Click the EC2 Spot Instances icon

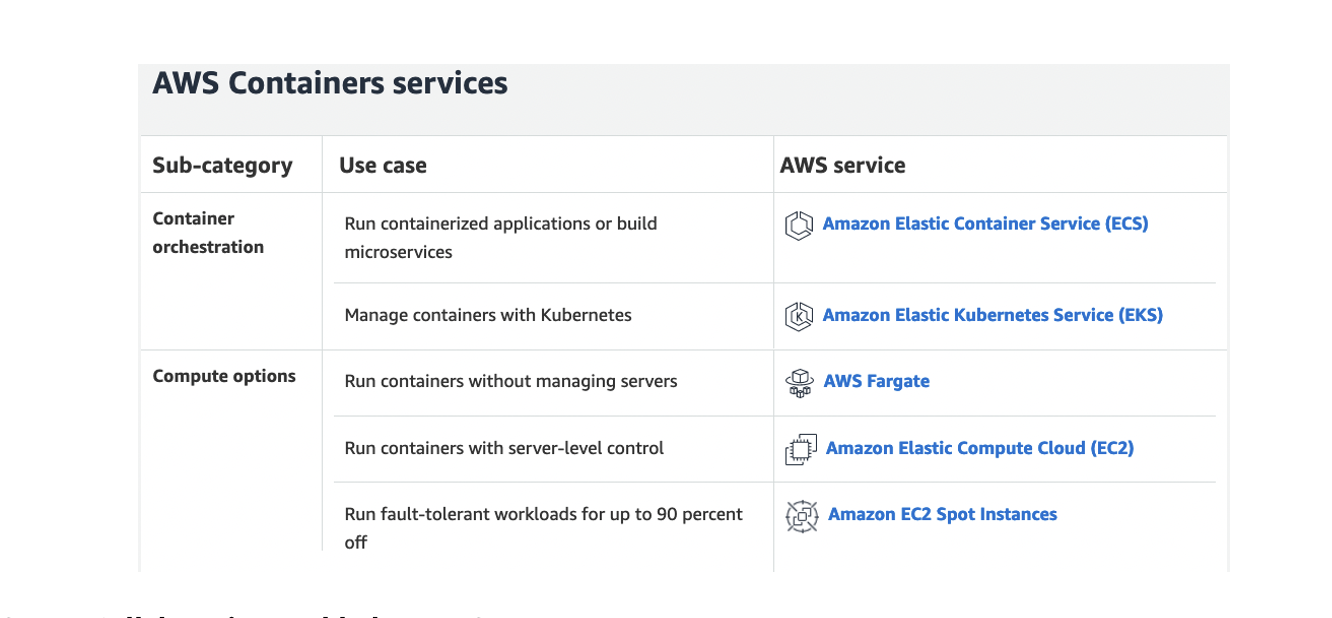(802, 515)
